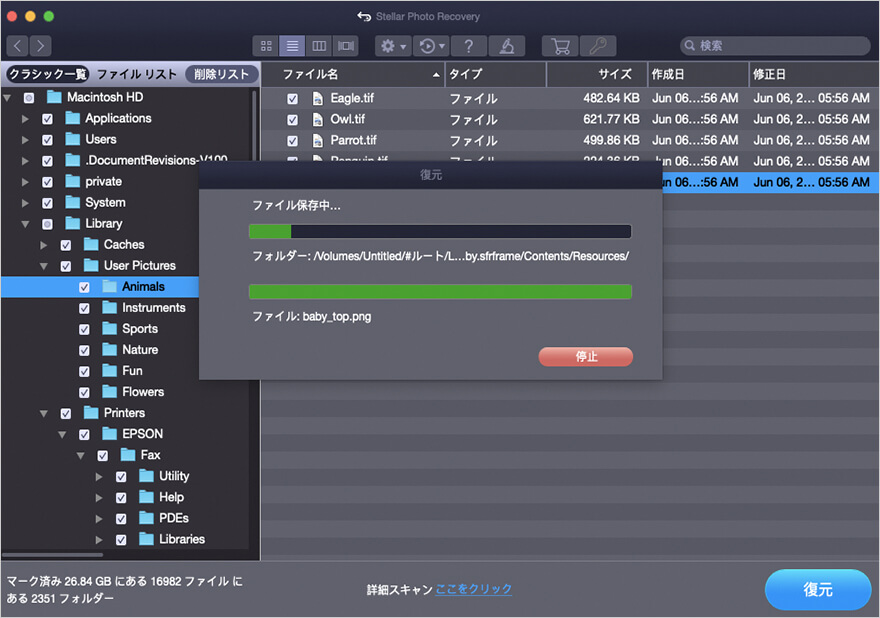Click the microscope icon in toolbar
The width and height of the screenshot is (880, 618).
pos(508,46)
